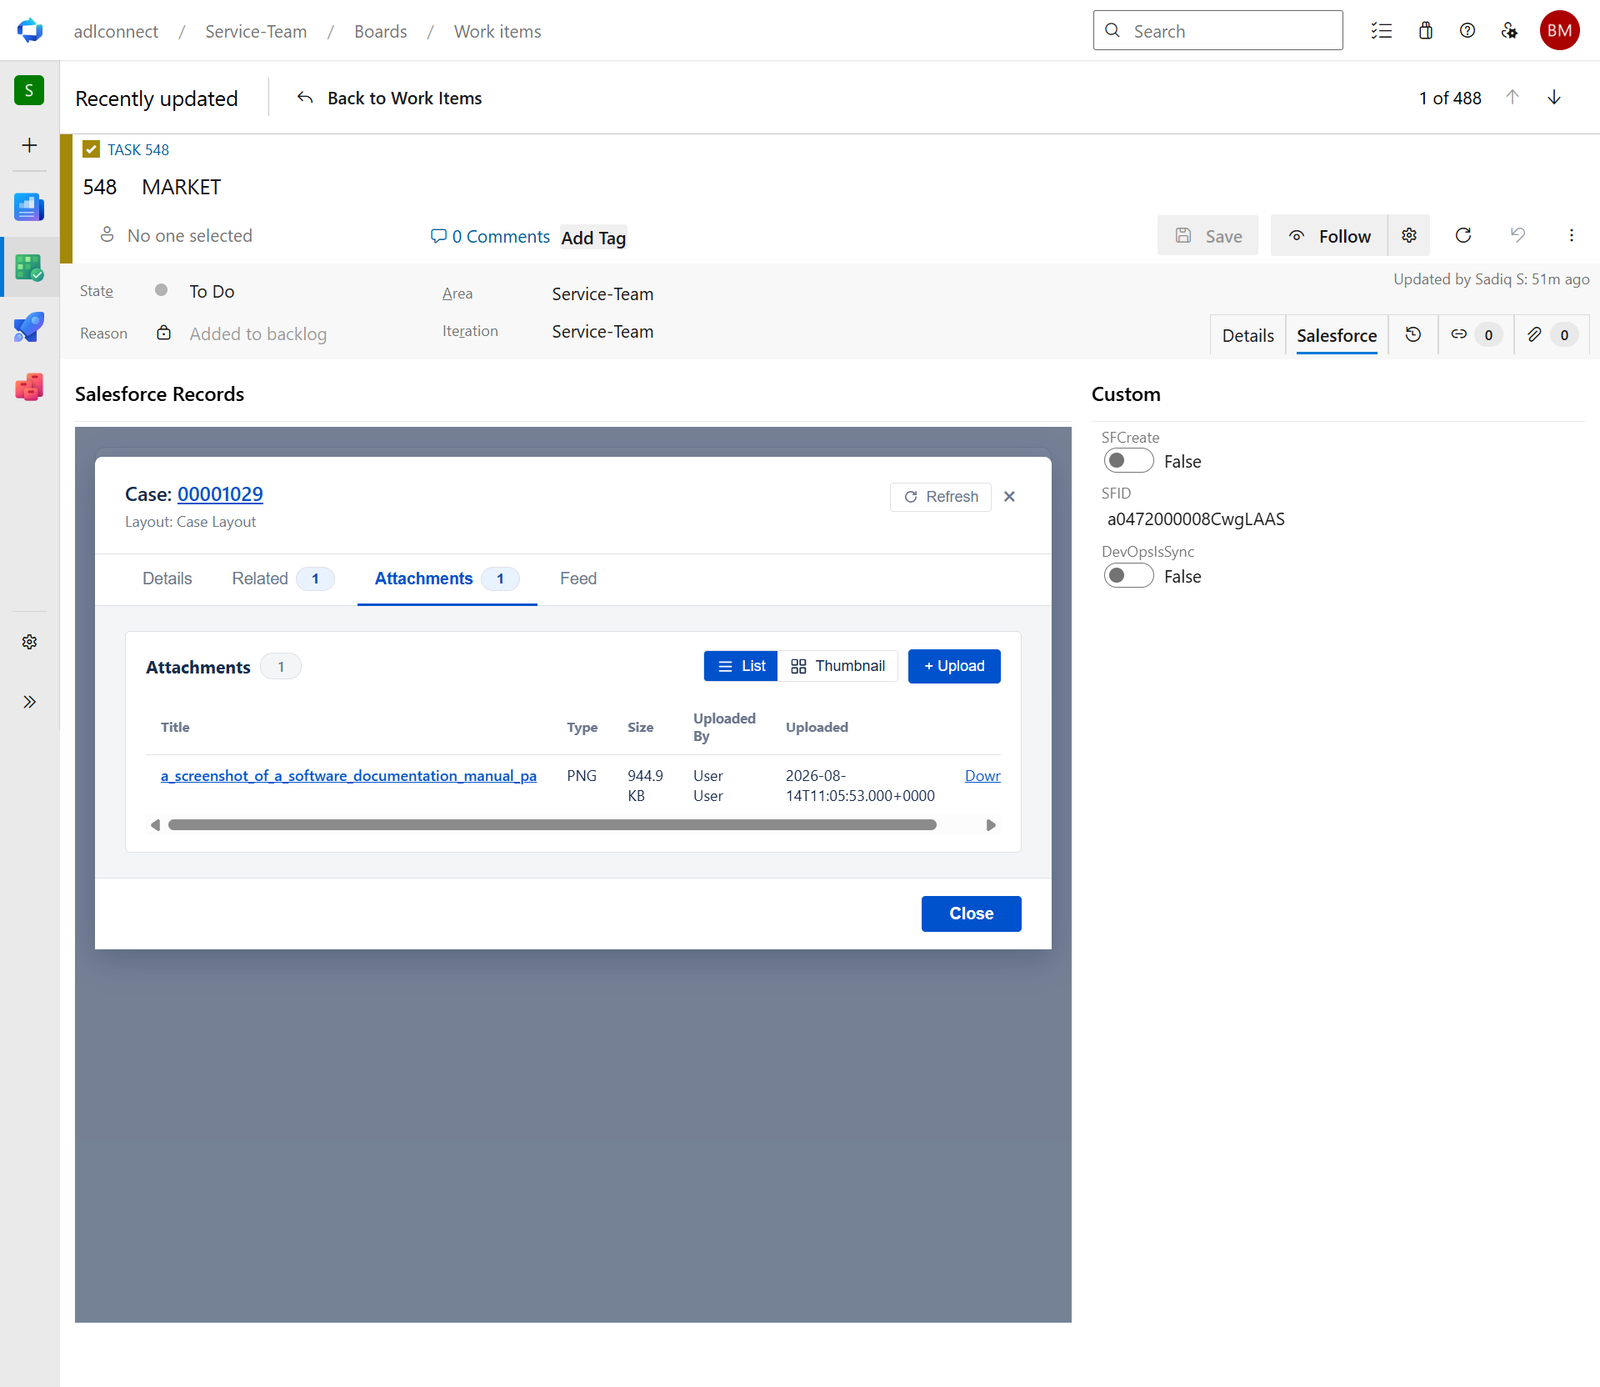Click the scrollbar left arrow in attachments
Screen dimensions: 1600x1387
(x=155, y=825)
